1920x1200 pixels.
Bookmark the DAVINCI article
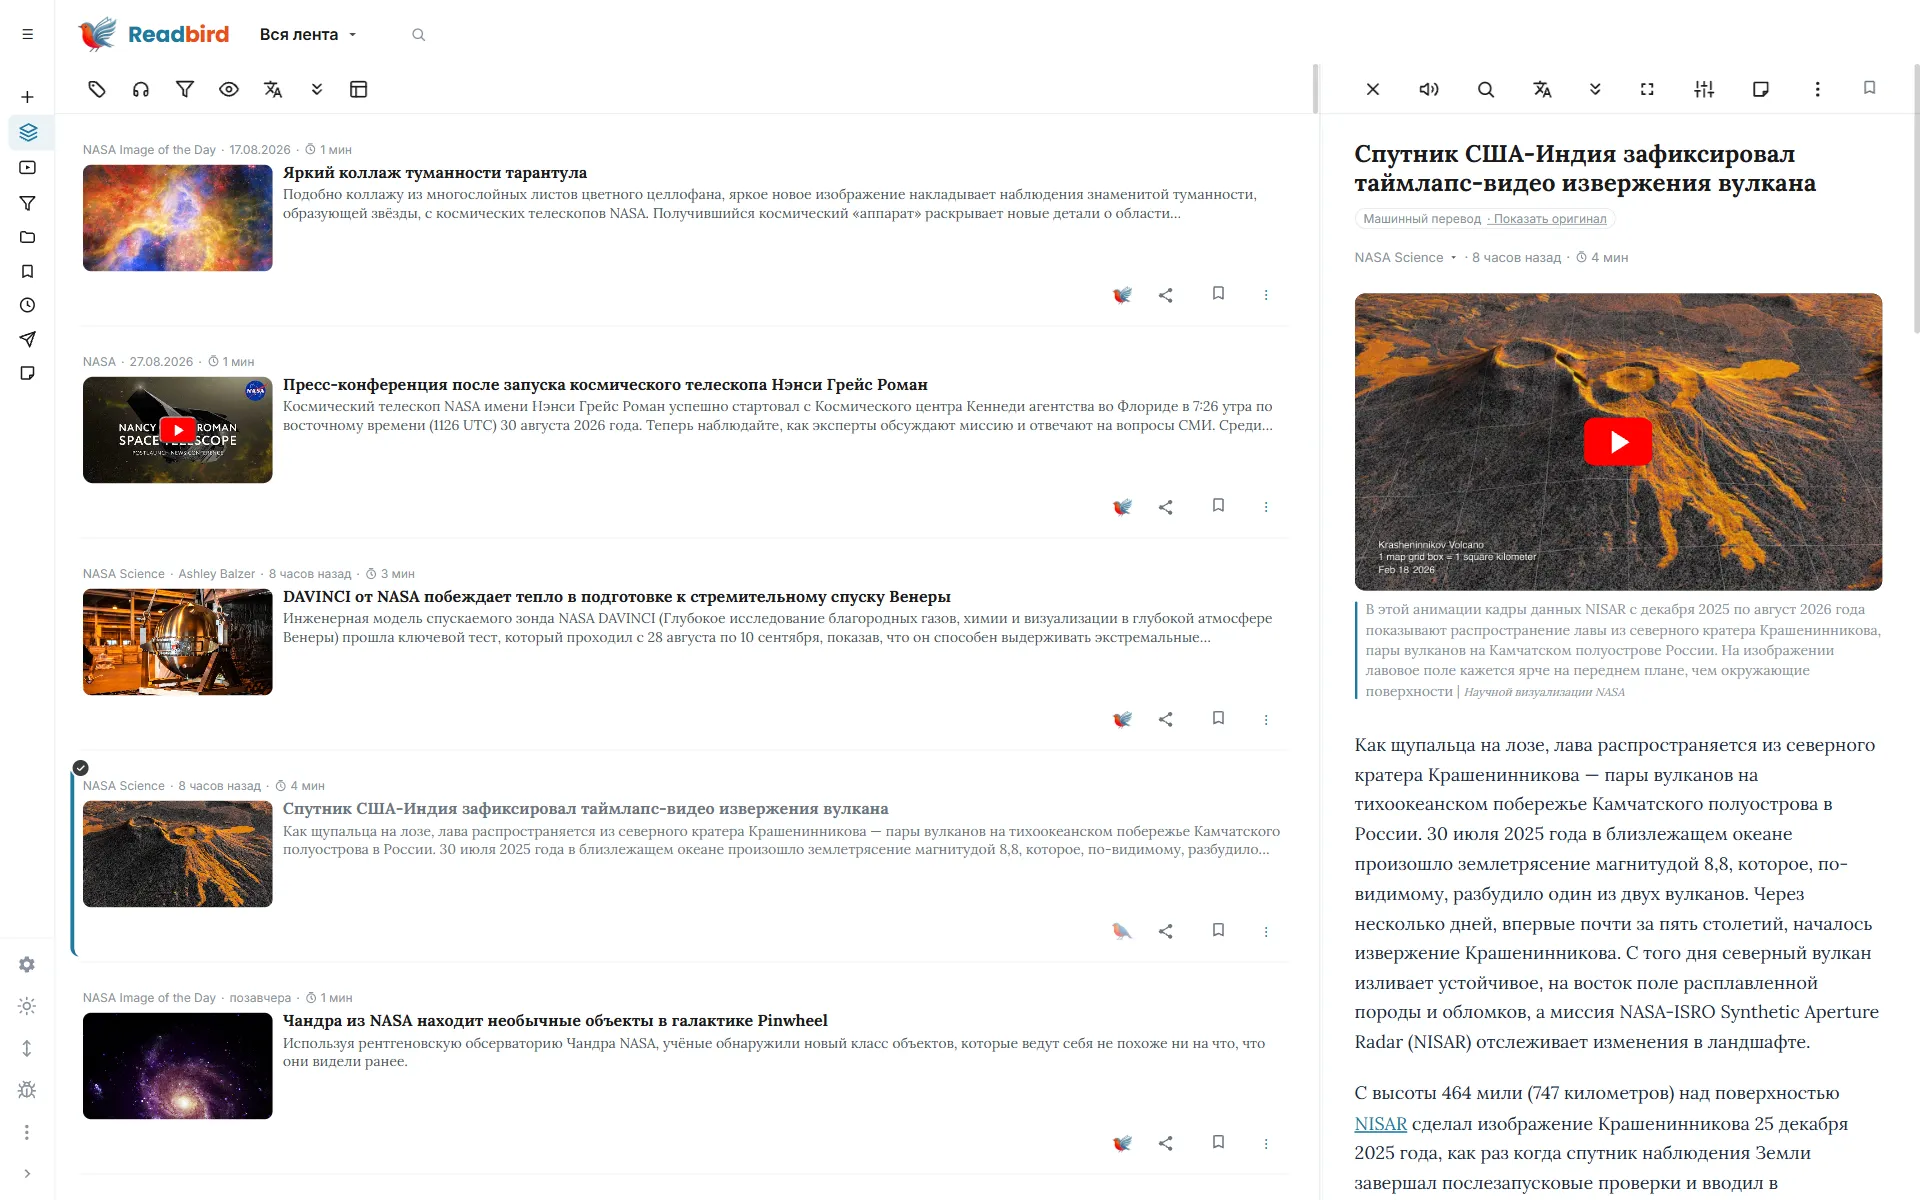(1218, 718)
